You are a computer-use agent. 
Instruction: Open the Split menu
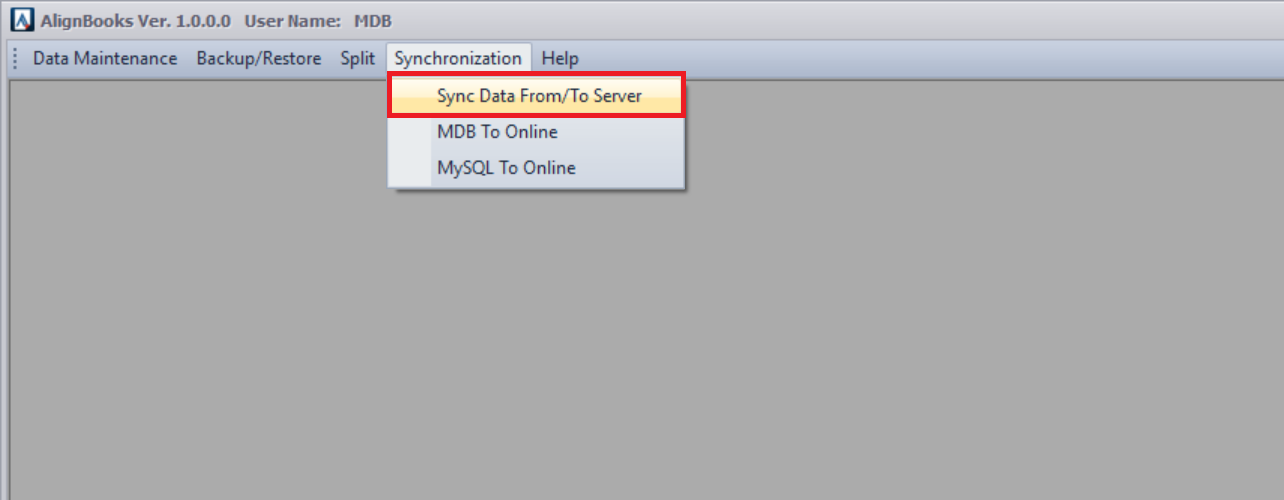[x=358, y=58]
